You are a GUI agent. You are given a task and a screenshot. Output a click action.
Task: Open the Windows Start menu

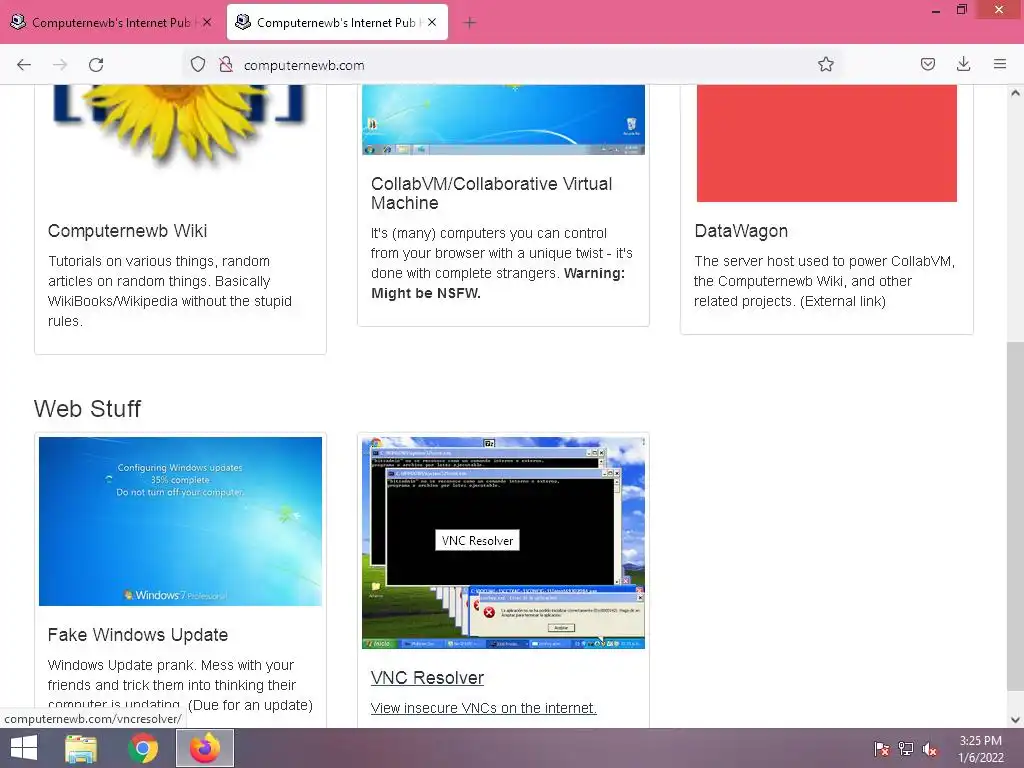click(24, 748)
